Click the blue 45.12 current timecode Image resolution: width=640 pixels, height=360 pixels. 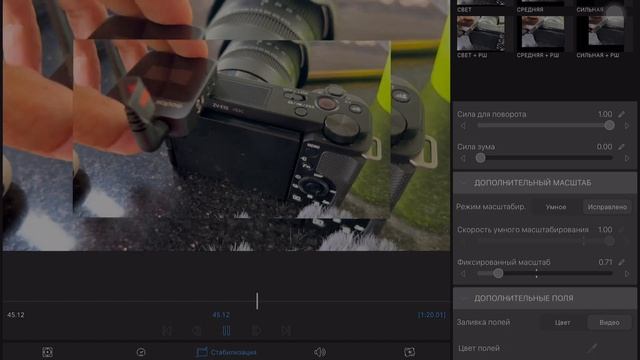coord(221,315)
